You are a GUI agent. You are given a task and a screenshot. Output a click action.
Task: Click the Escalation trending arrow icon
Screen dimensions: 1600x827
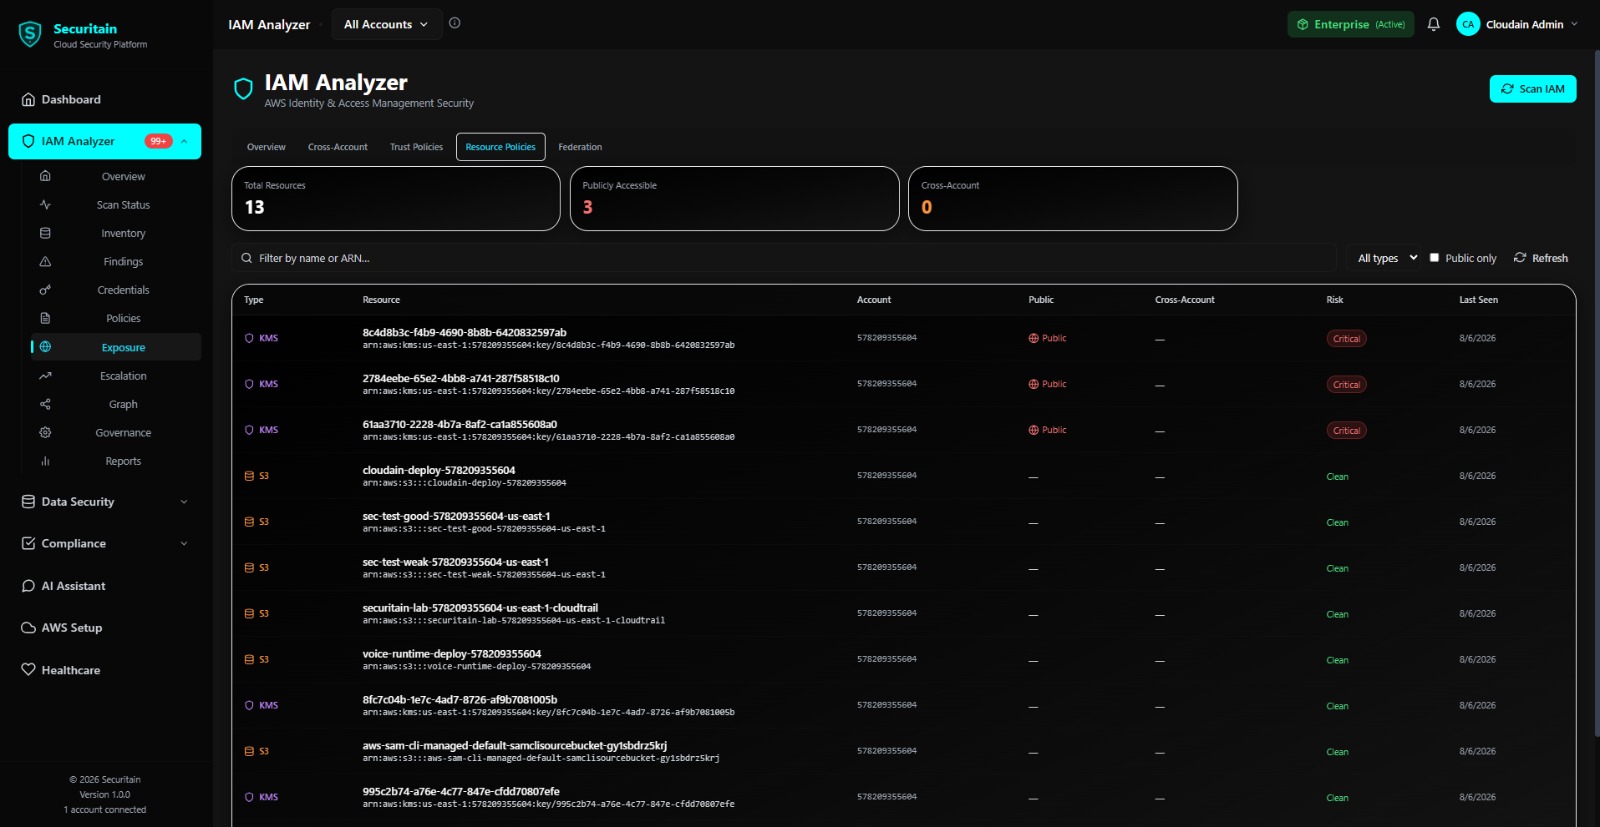pyautogui.click(x=45, y=376)
